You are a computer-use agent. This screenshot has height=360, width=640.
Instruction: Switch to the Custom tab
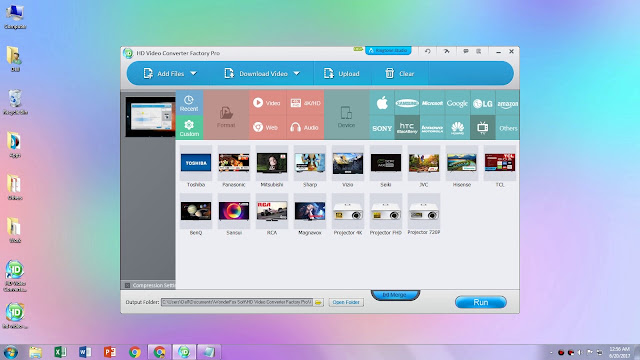click(189, 128)
